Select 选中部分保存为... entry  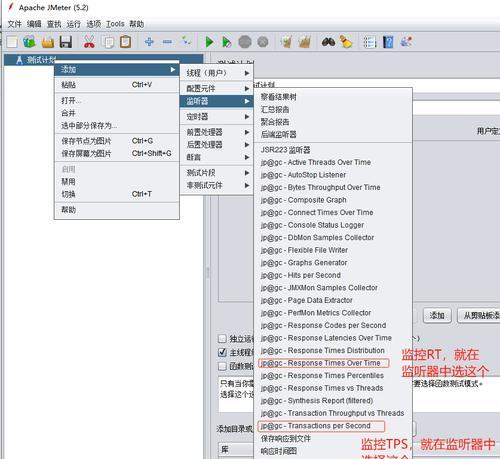[117, 126]
